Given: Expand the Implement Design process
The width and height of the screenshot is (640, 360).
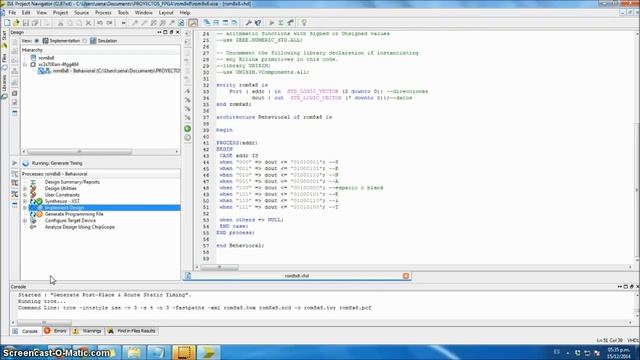Looking at the screenshot, I should (x=25, y=208).
